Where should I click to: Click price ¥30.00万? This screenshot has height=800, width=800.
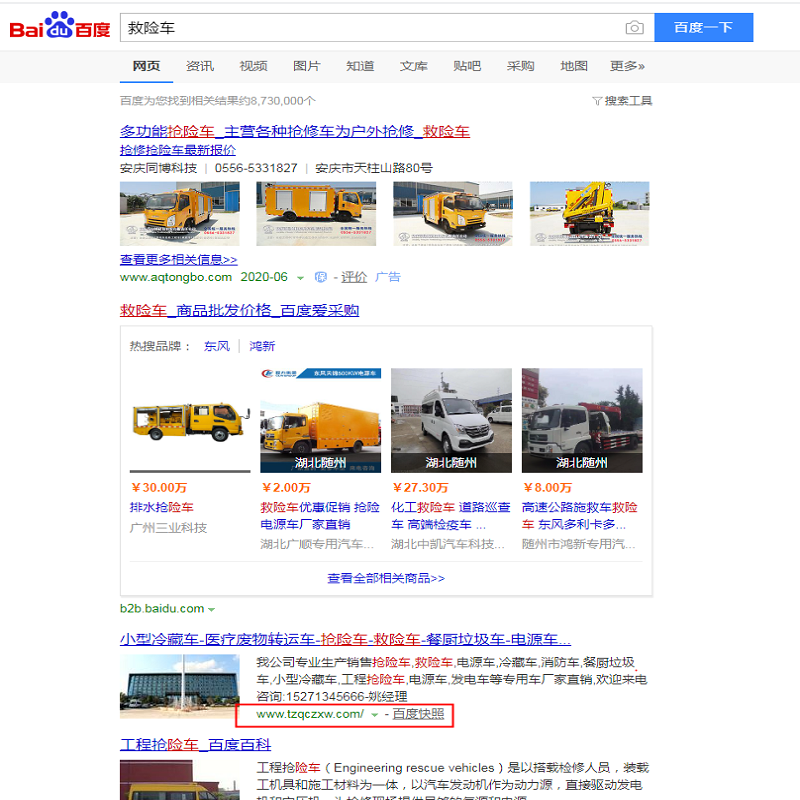click(x=159, y=488)
